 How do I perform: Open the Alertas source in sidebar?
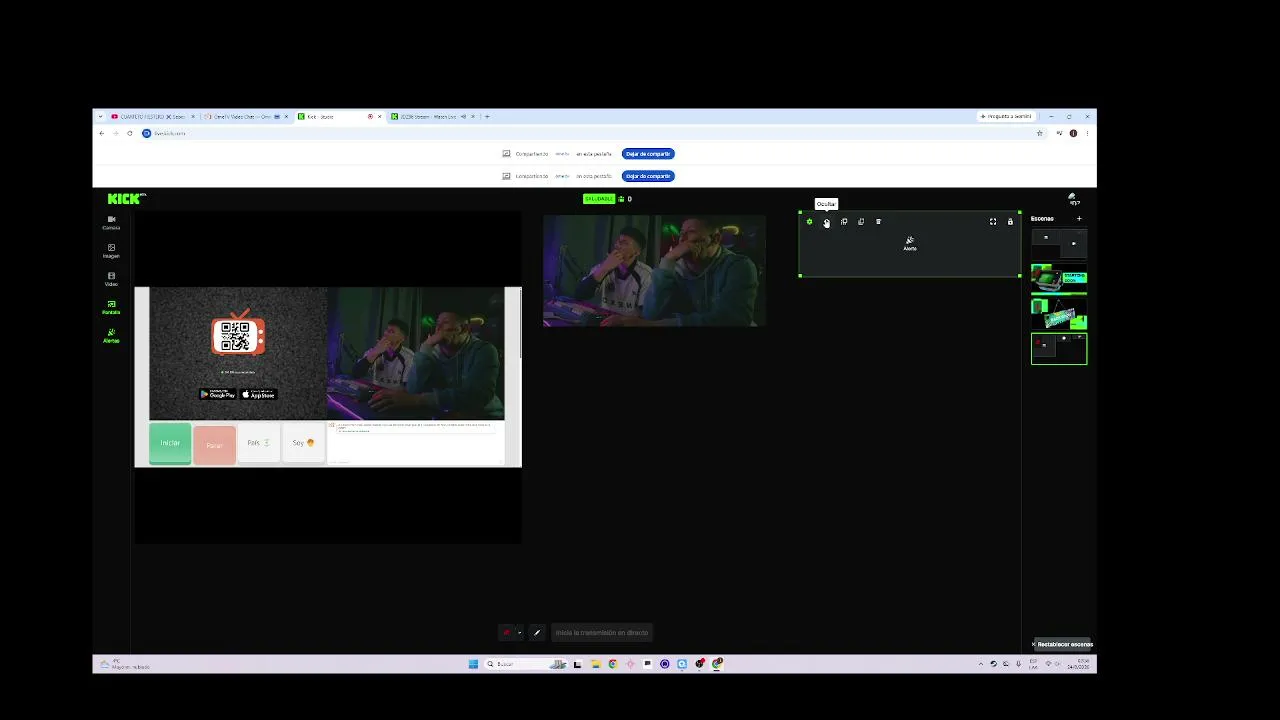111,335
